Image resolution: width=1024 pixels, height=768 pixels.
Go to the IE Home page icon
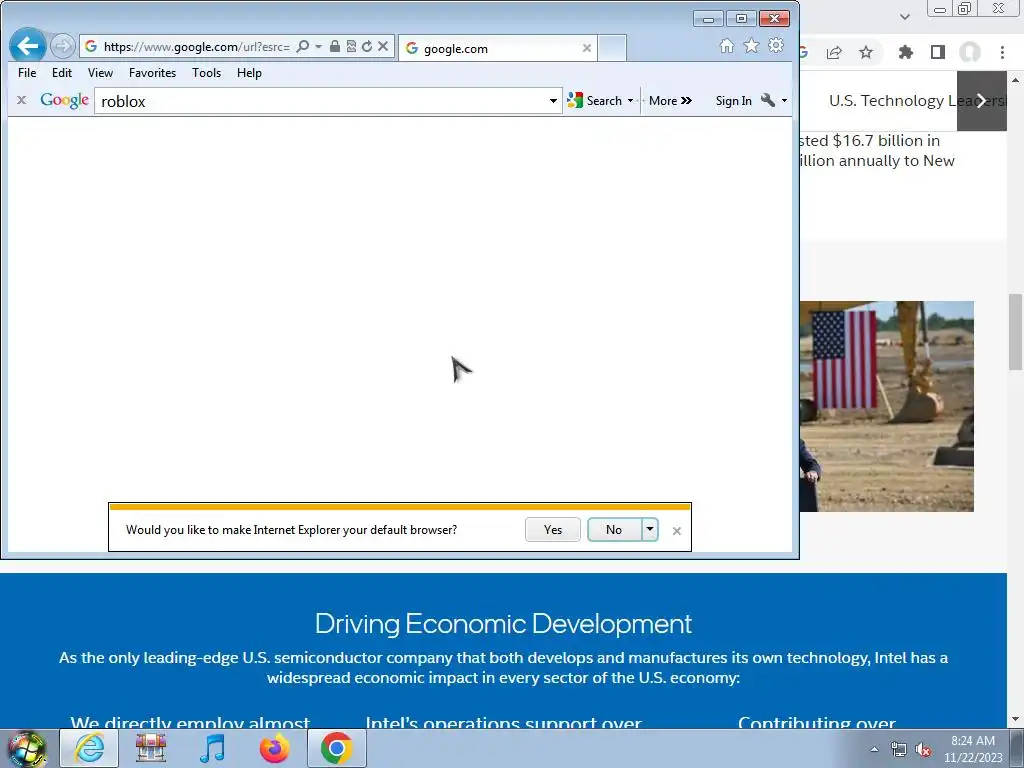coord(727,46)
